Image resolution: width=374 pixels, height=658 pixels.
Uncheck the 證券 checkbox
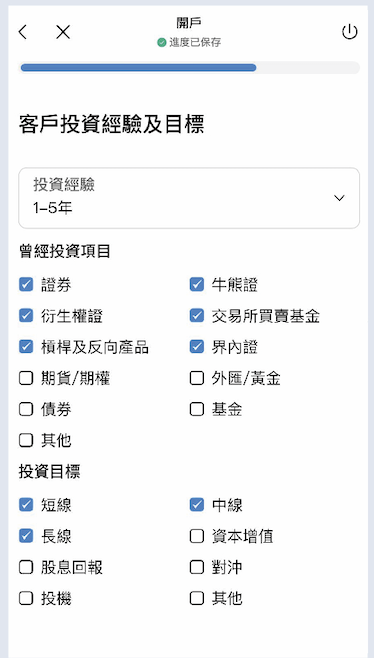click(x=26, y=285)
